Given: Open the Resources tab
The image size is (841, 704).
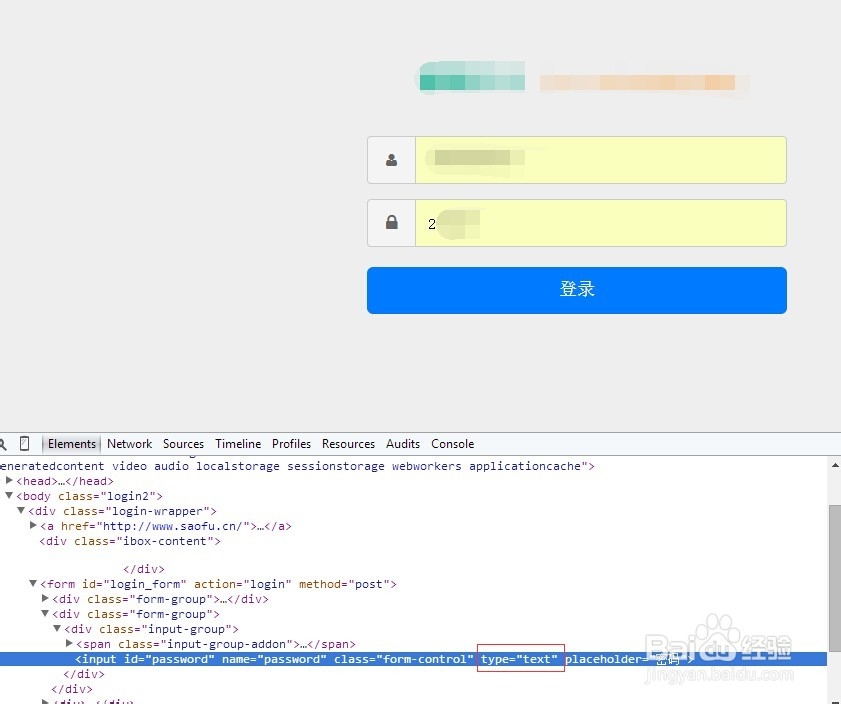Looking at the screenshot, I should click(348, 444).
